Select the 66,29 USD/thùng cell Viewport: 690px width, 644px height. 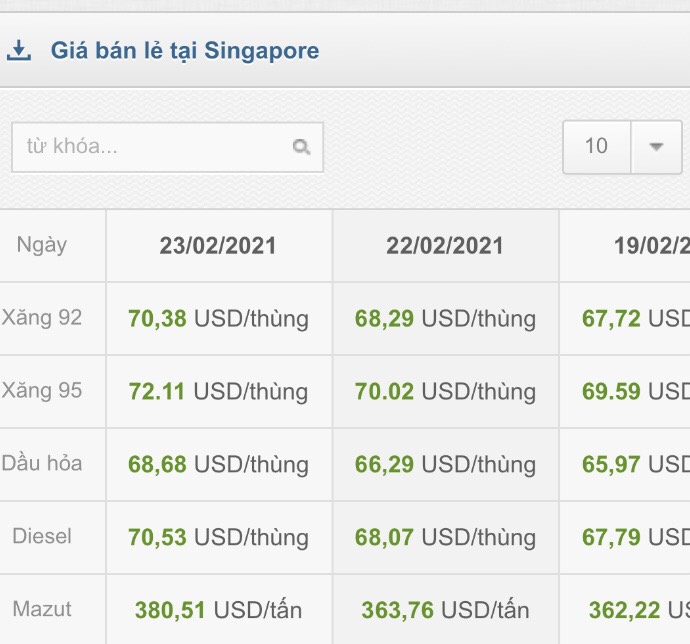(445, 464)
